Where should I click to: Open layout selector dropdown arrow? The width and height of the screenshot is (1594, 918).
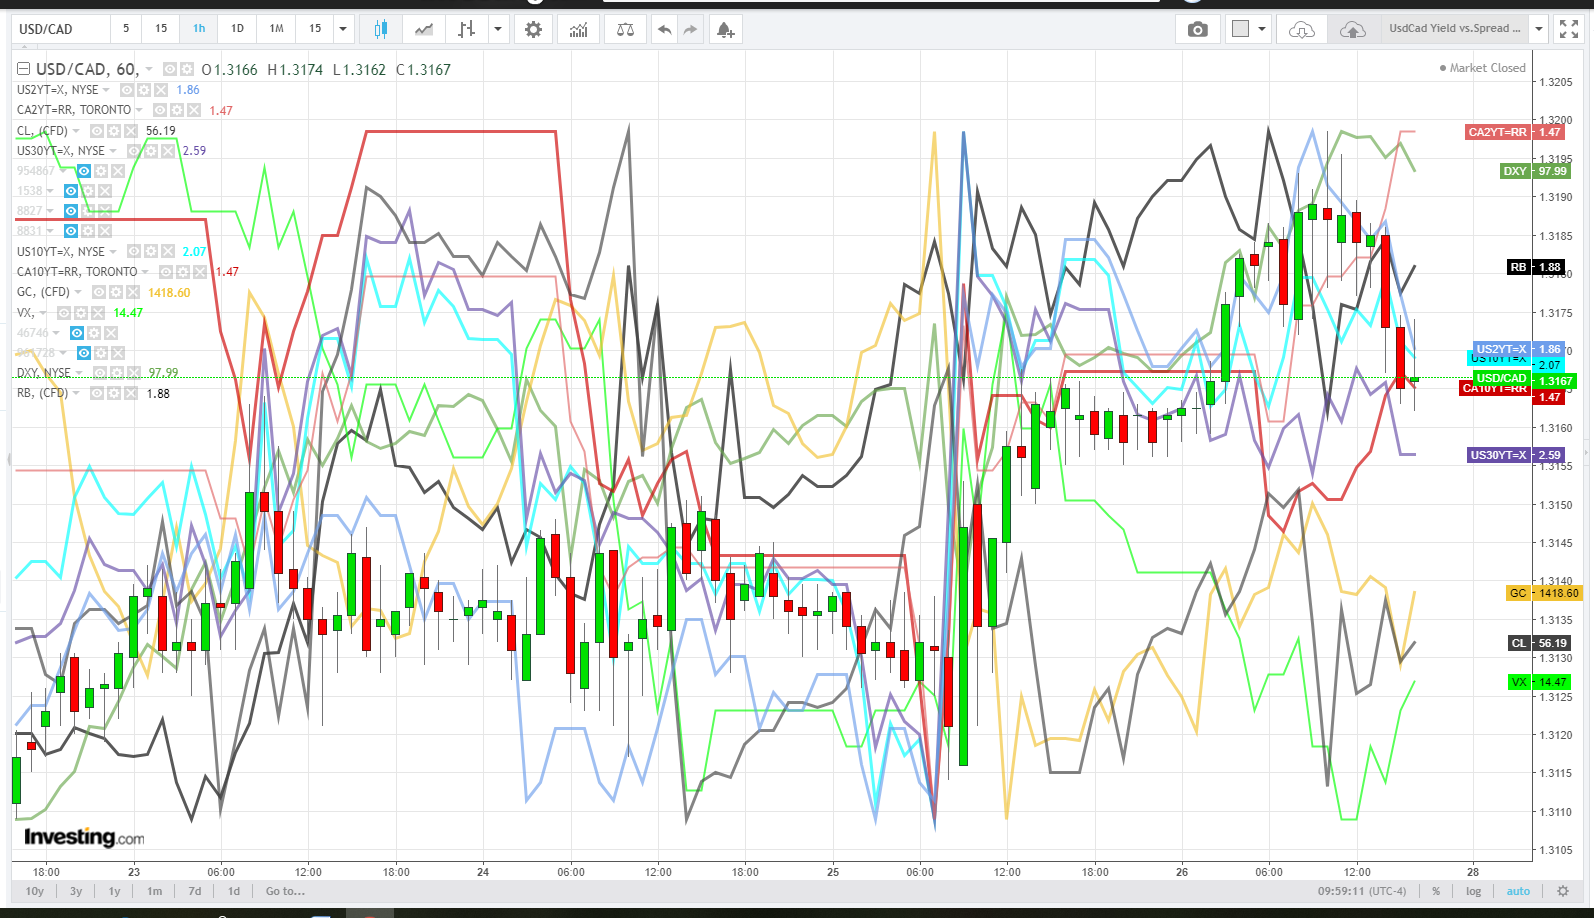coord(1262,29)
